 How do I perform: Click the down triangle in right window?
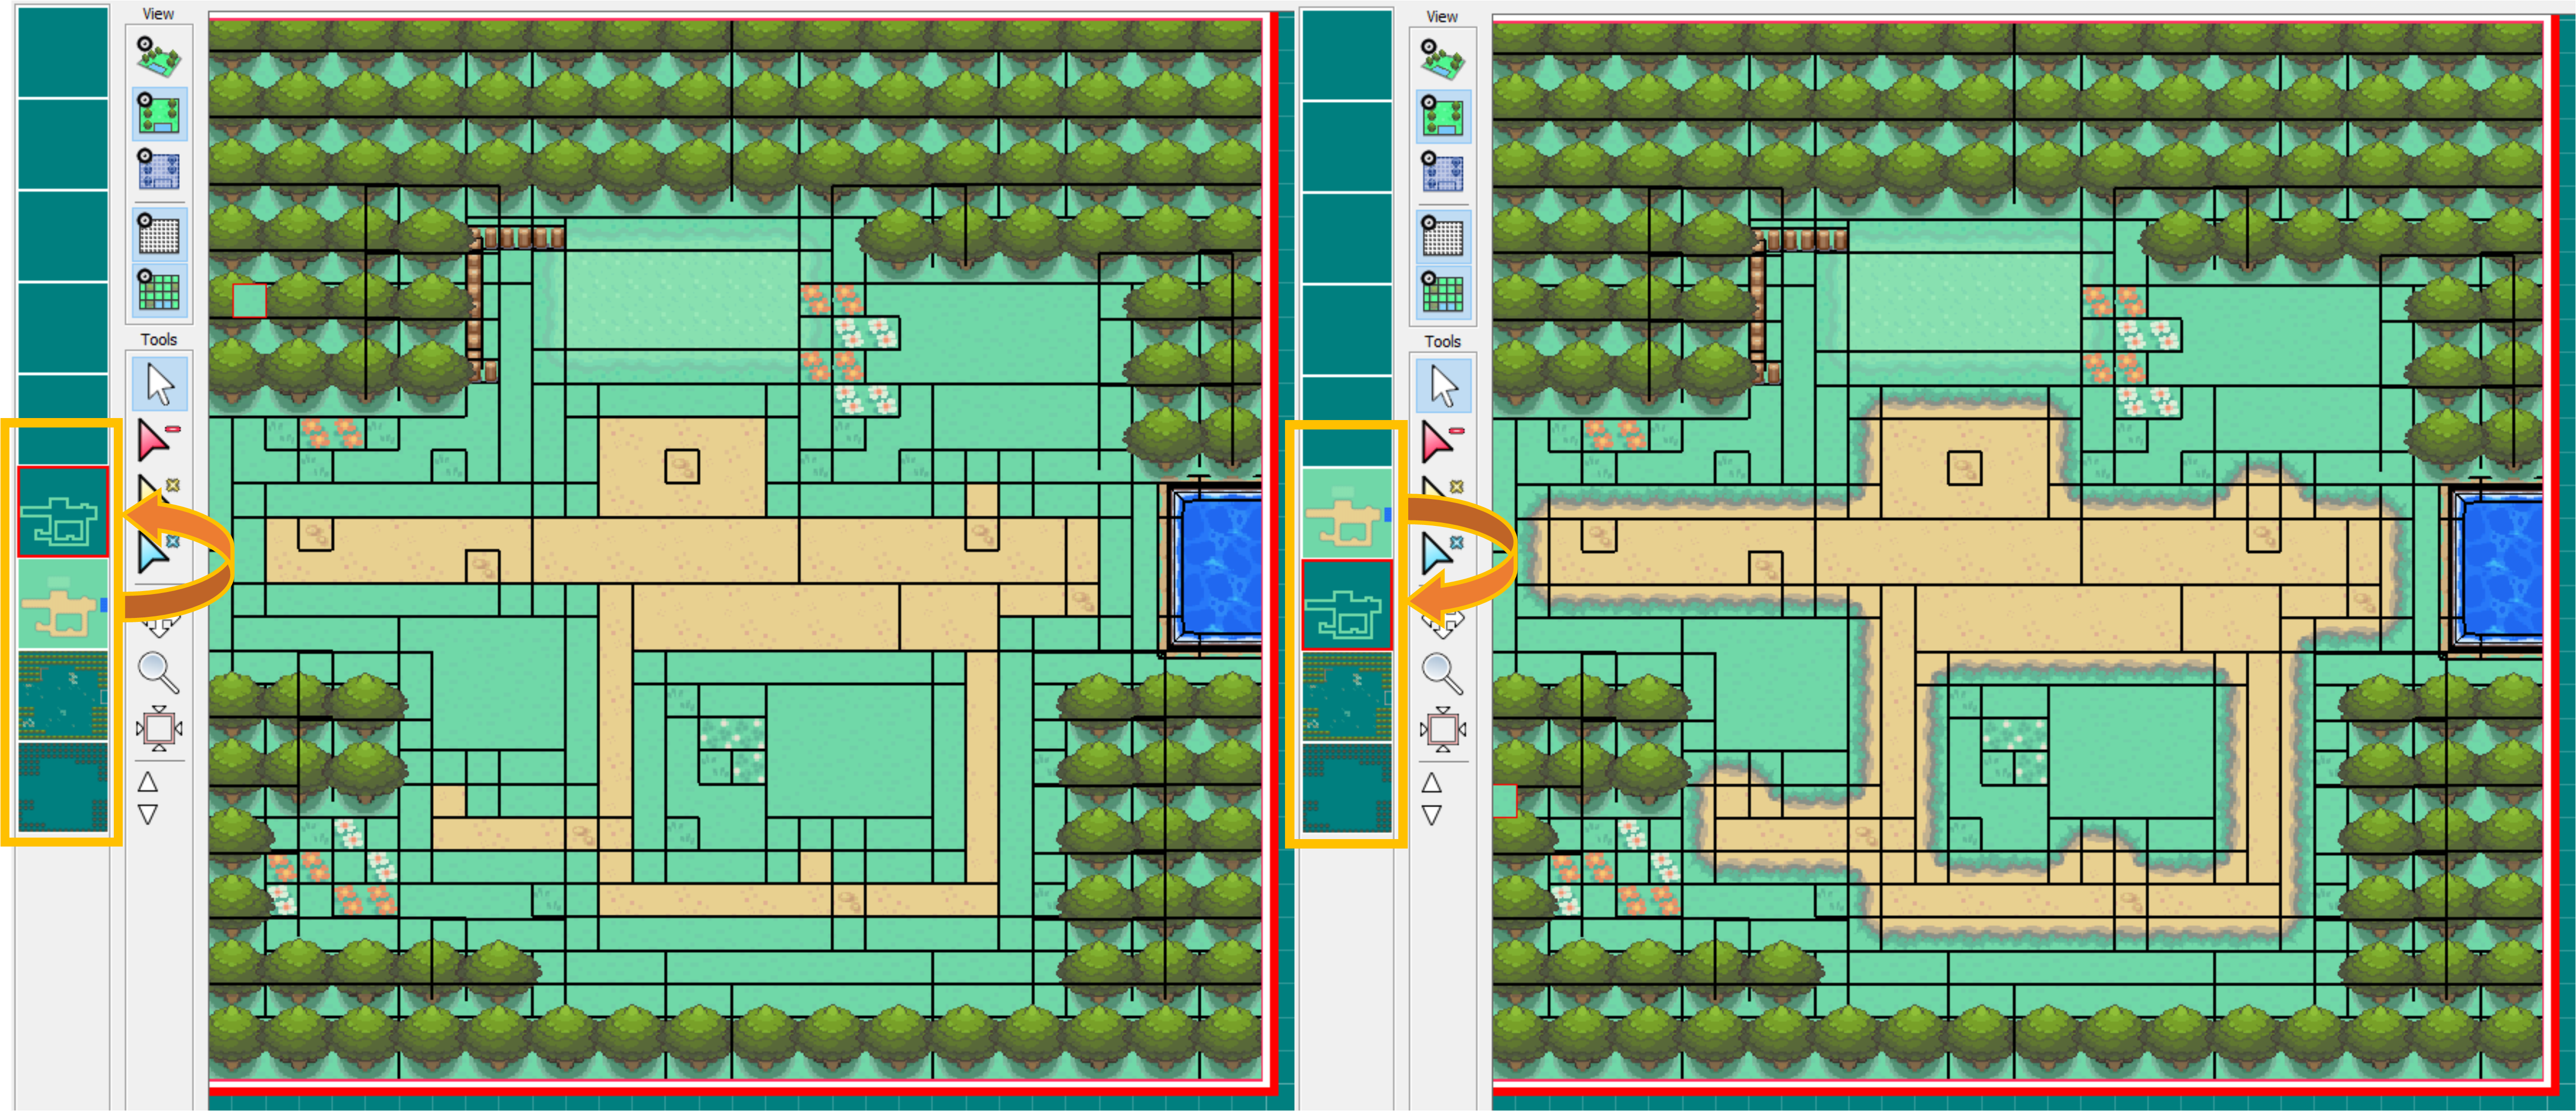1432,816
